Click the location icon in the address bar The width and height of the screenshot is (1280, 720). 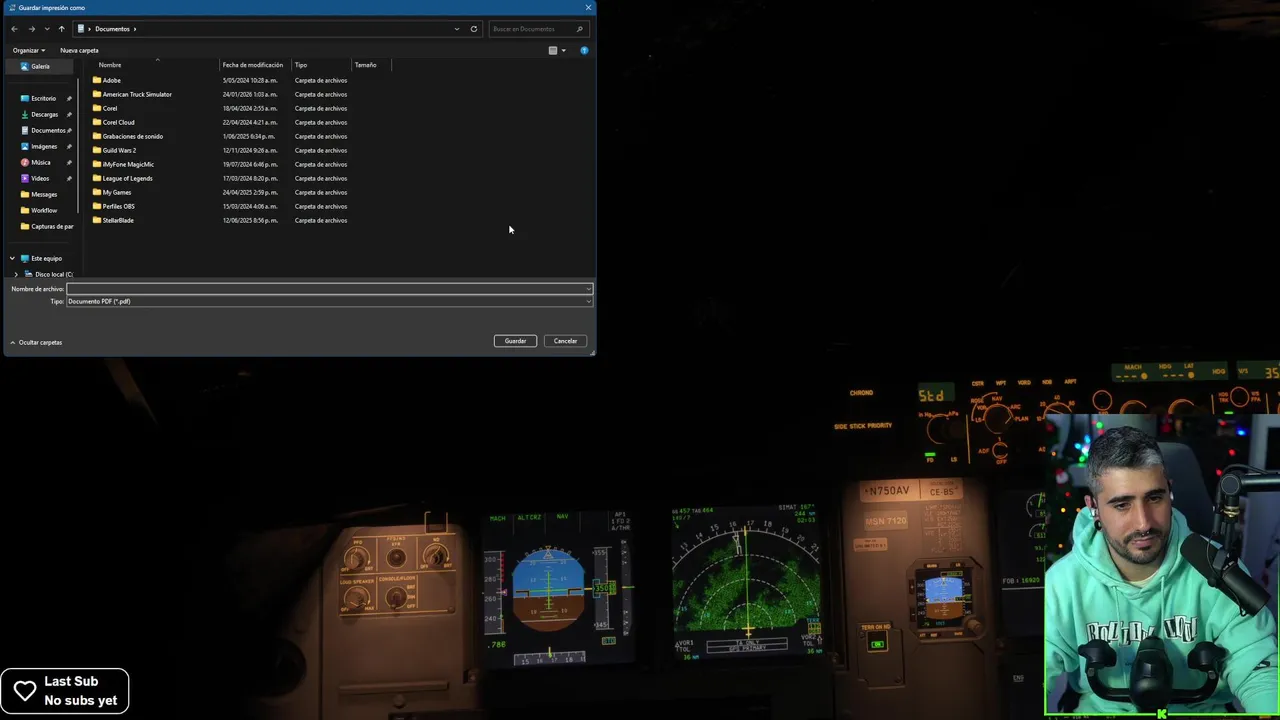pos(81,29)
